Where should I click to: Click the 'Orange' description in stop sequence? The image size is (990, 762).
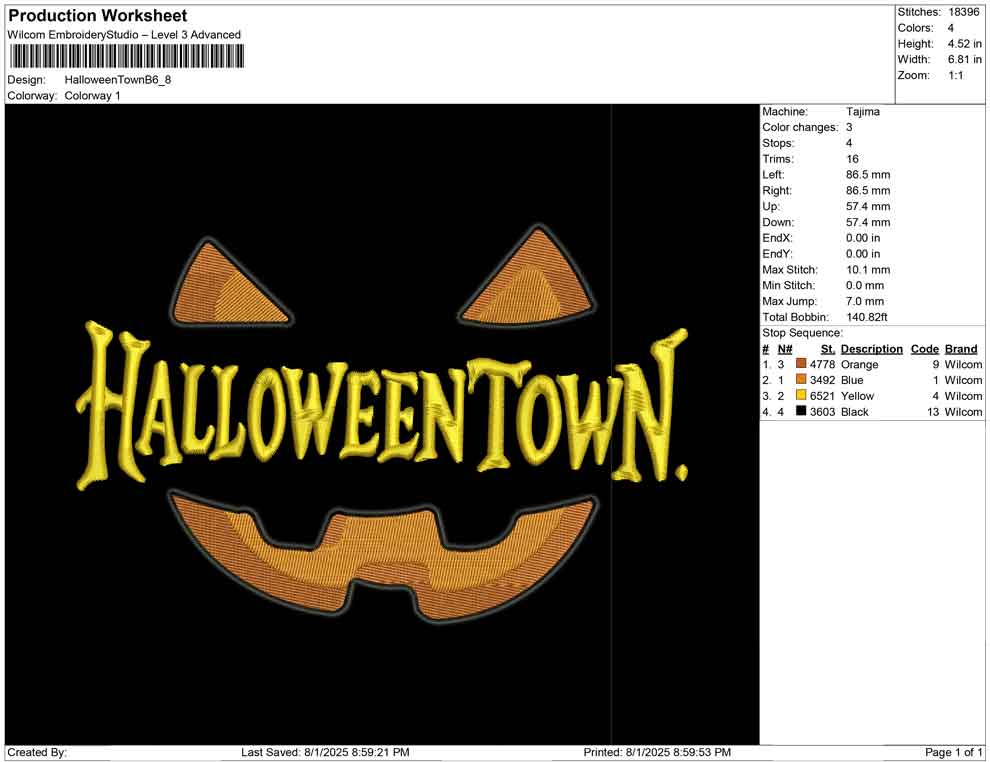pyautogui.click(x=859, y=364)
